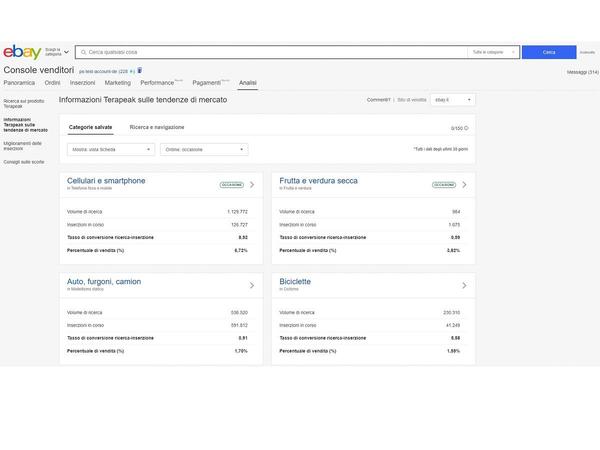600x450 pixels.
Task: Click the store badge icon beside account name
Action: click(x=140, y=70)
